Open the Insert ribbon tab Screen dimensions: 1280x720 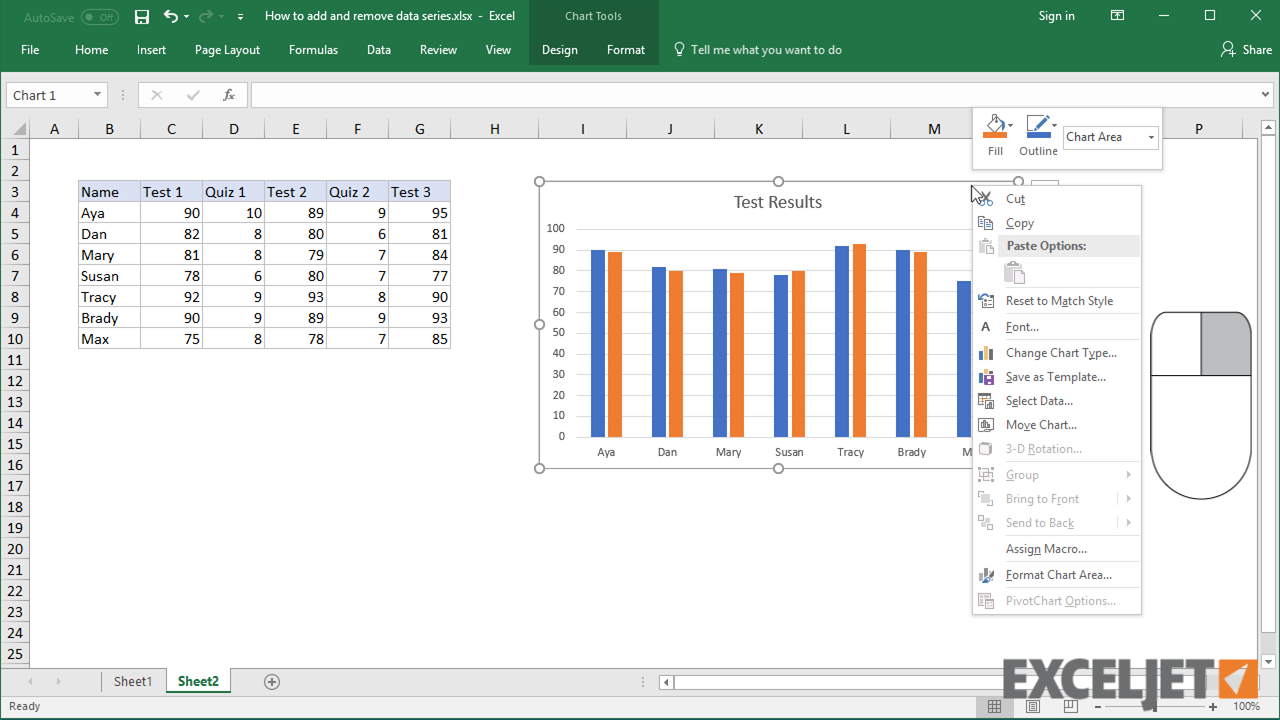click(x=151, y=50)
